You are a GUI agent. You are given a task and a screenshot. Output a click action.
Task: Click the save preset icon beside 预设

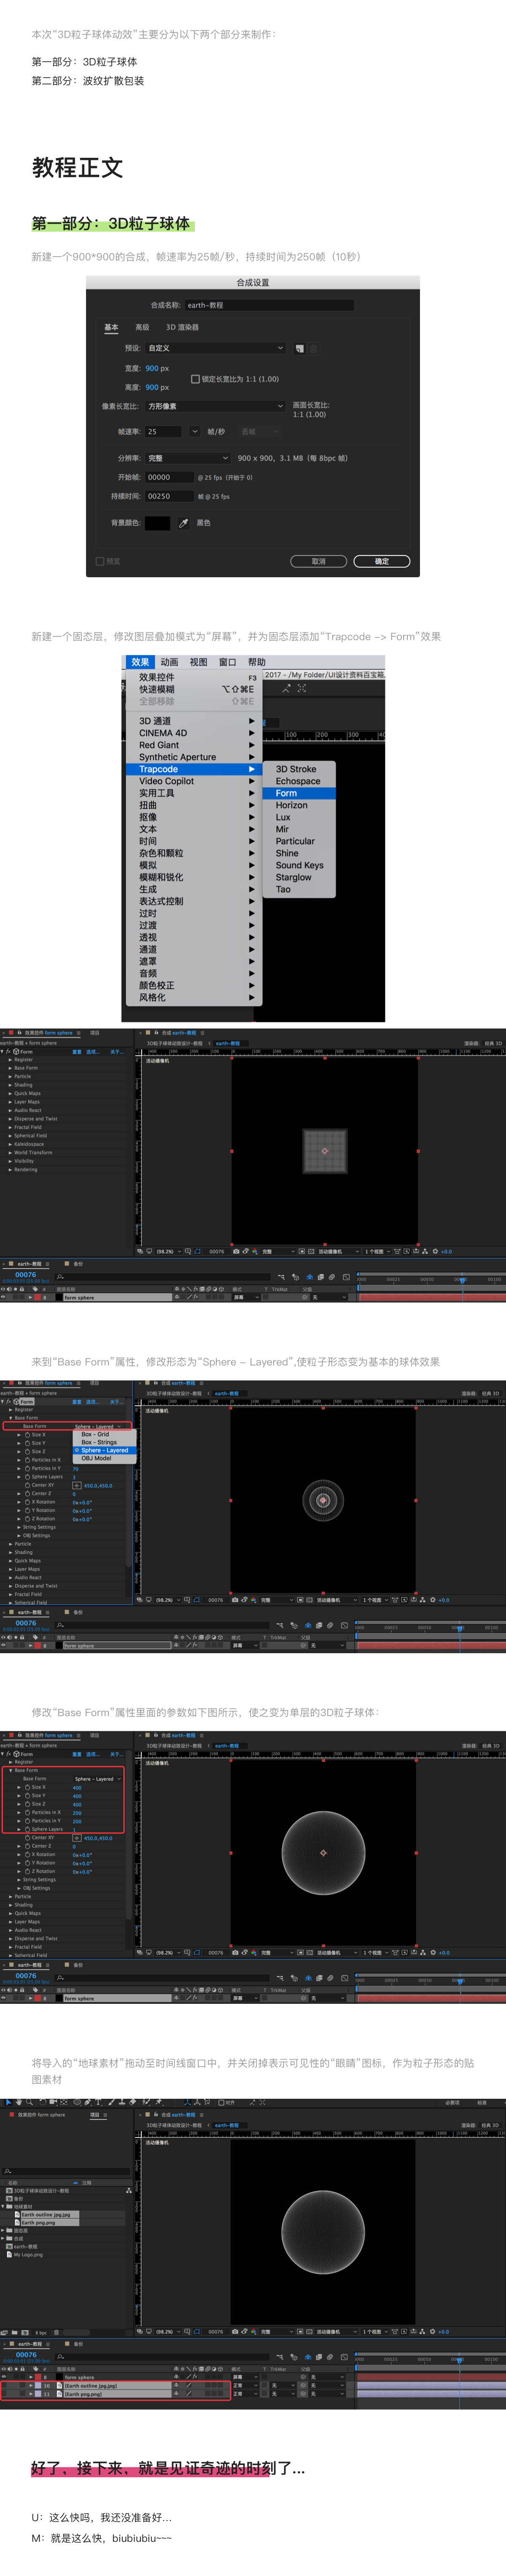(x=299, y=348)
